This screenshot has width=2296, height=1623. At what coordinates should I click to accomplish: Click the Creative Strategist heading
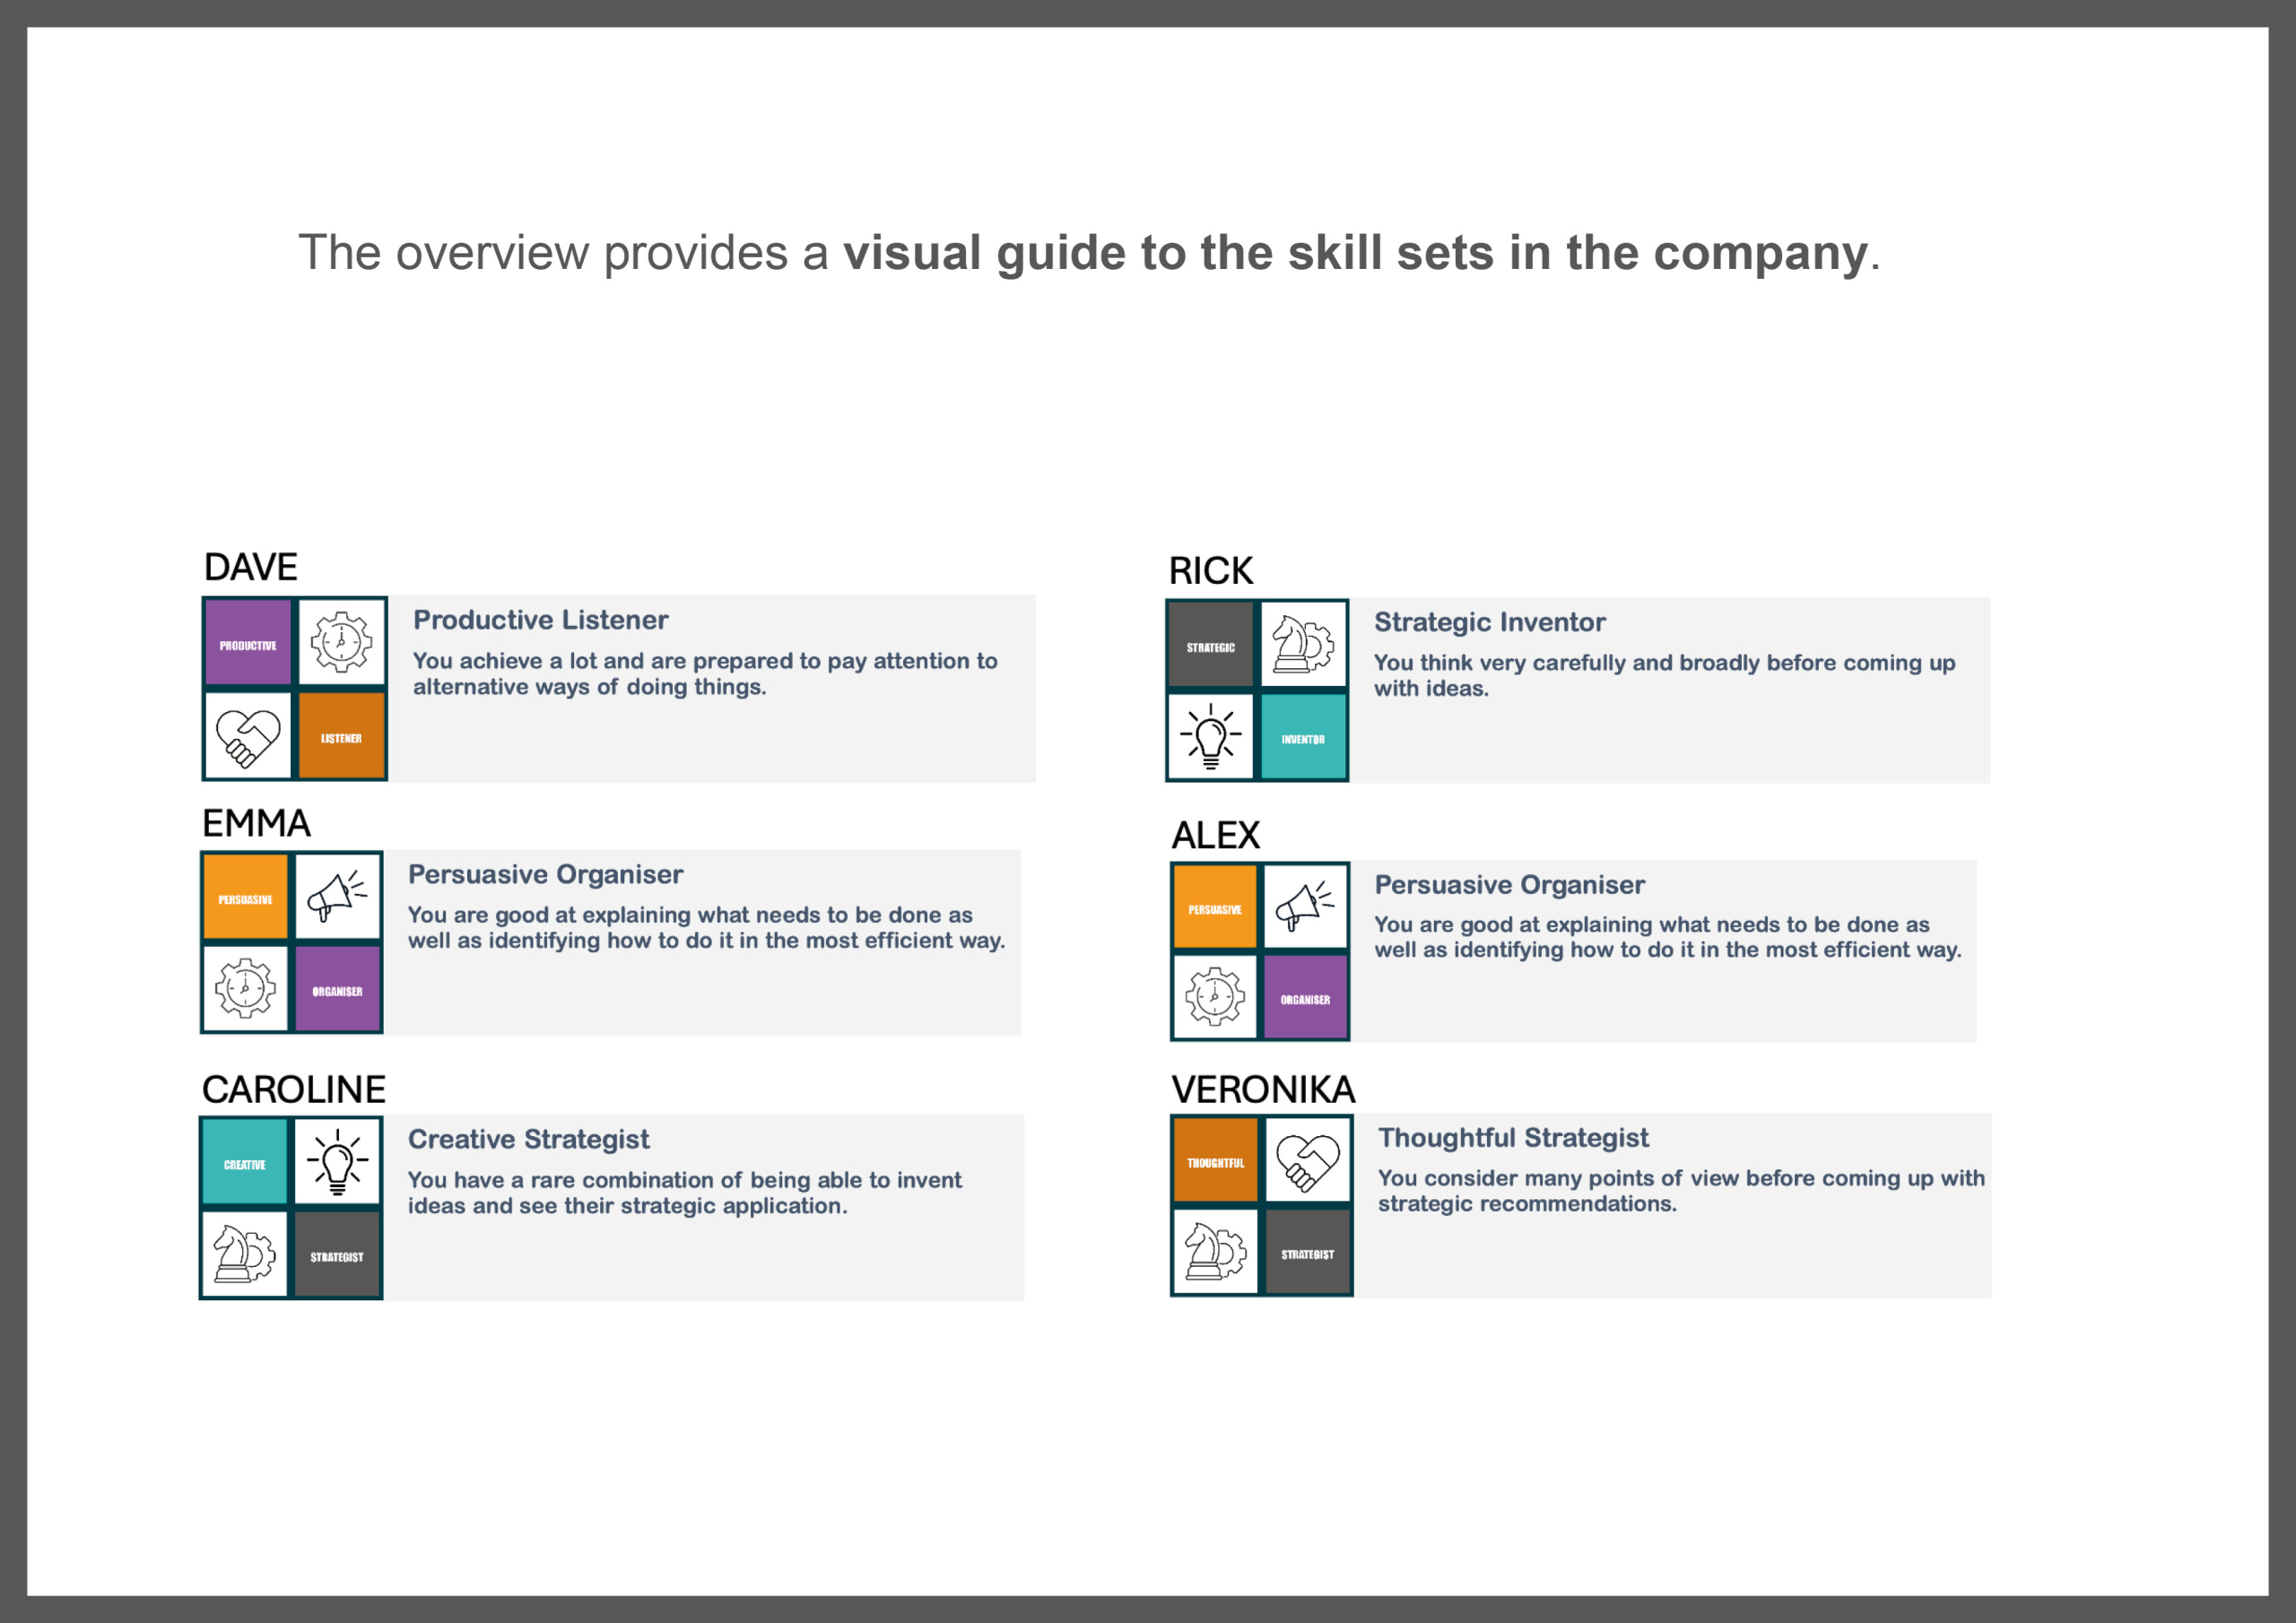tap(528, 1139)
